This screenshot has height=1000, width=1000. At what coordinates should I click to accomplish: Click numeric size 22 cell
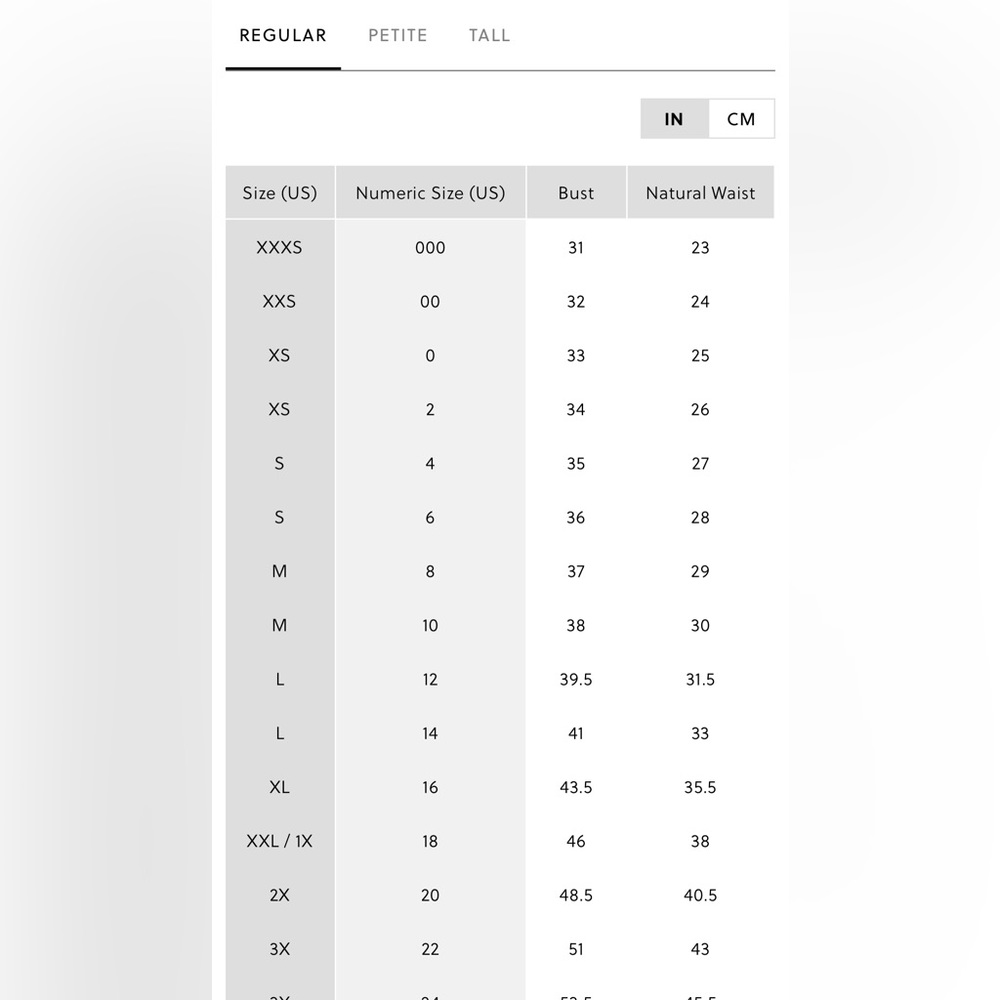(430, 949)
